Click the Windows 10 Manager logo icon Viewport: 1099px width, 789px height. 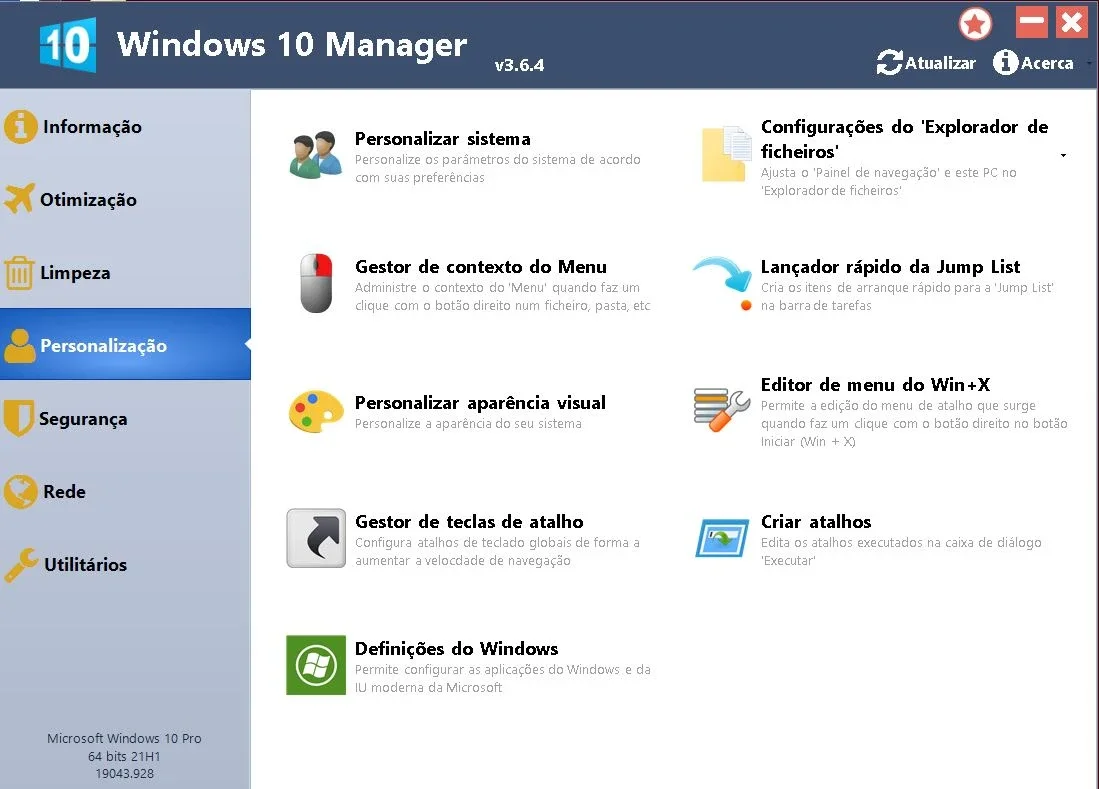pyautogui.click(x=67, y=45)
